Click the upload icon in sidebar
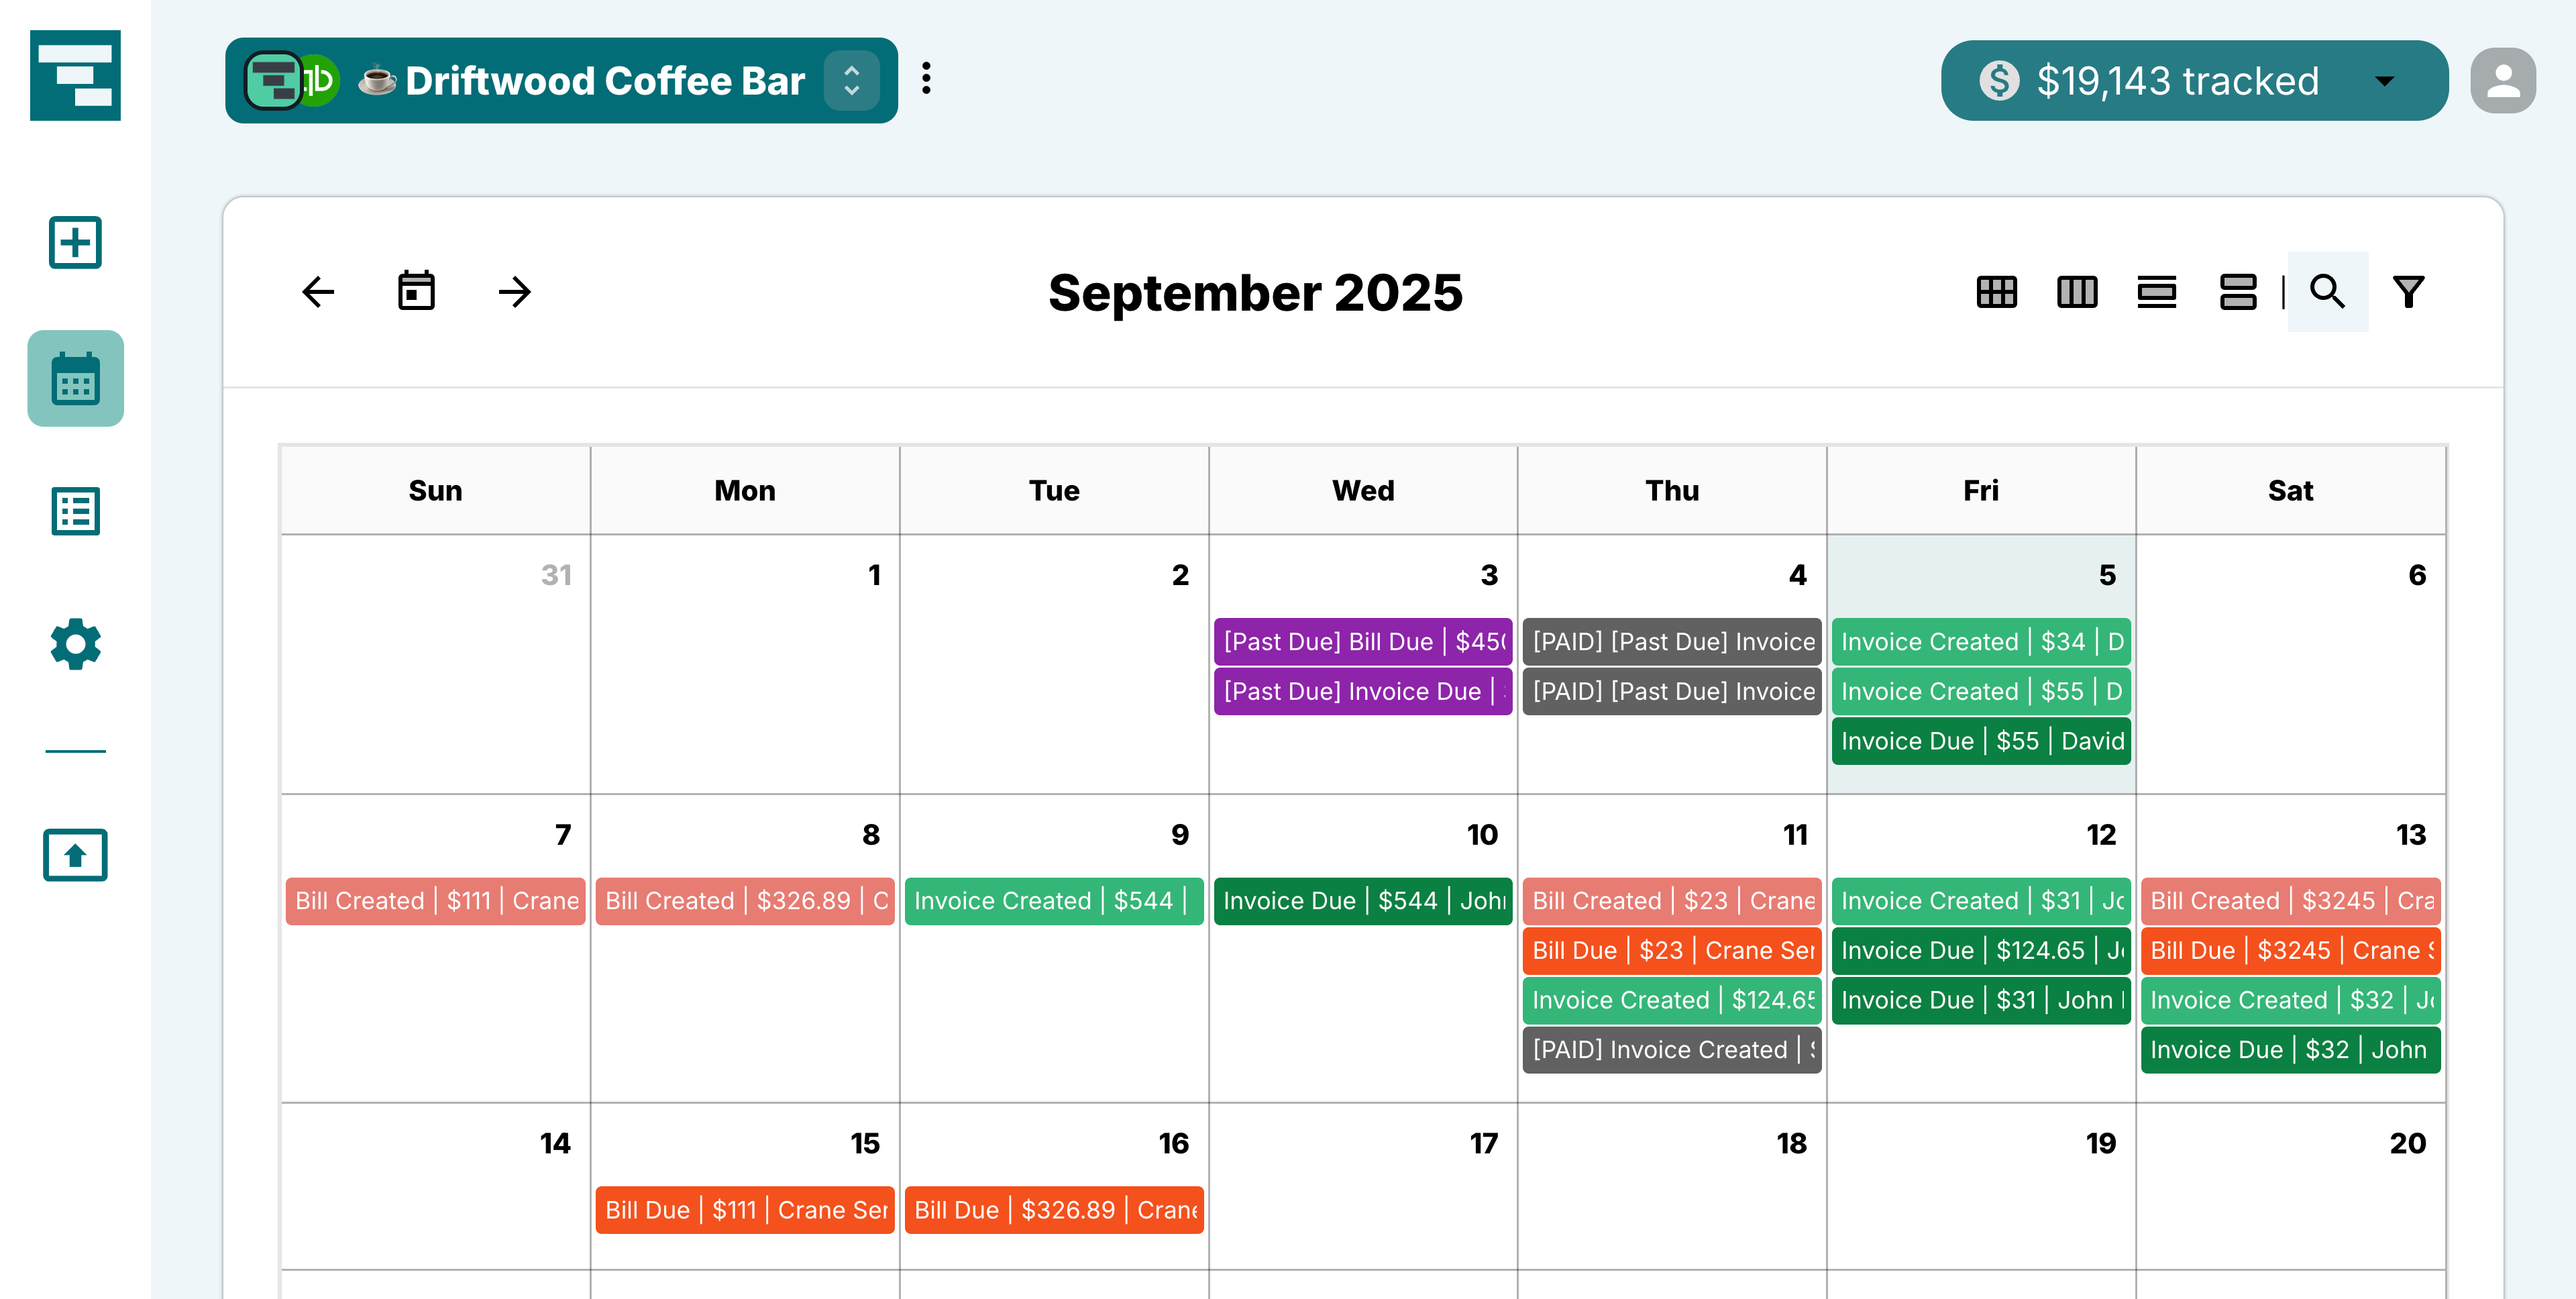The width and height of the screenshot is (2576, 1299). [75, 855]
